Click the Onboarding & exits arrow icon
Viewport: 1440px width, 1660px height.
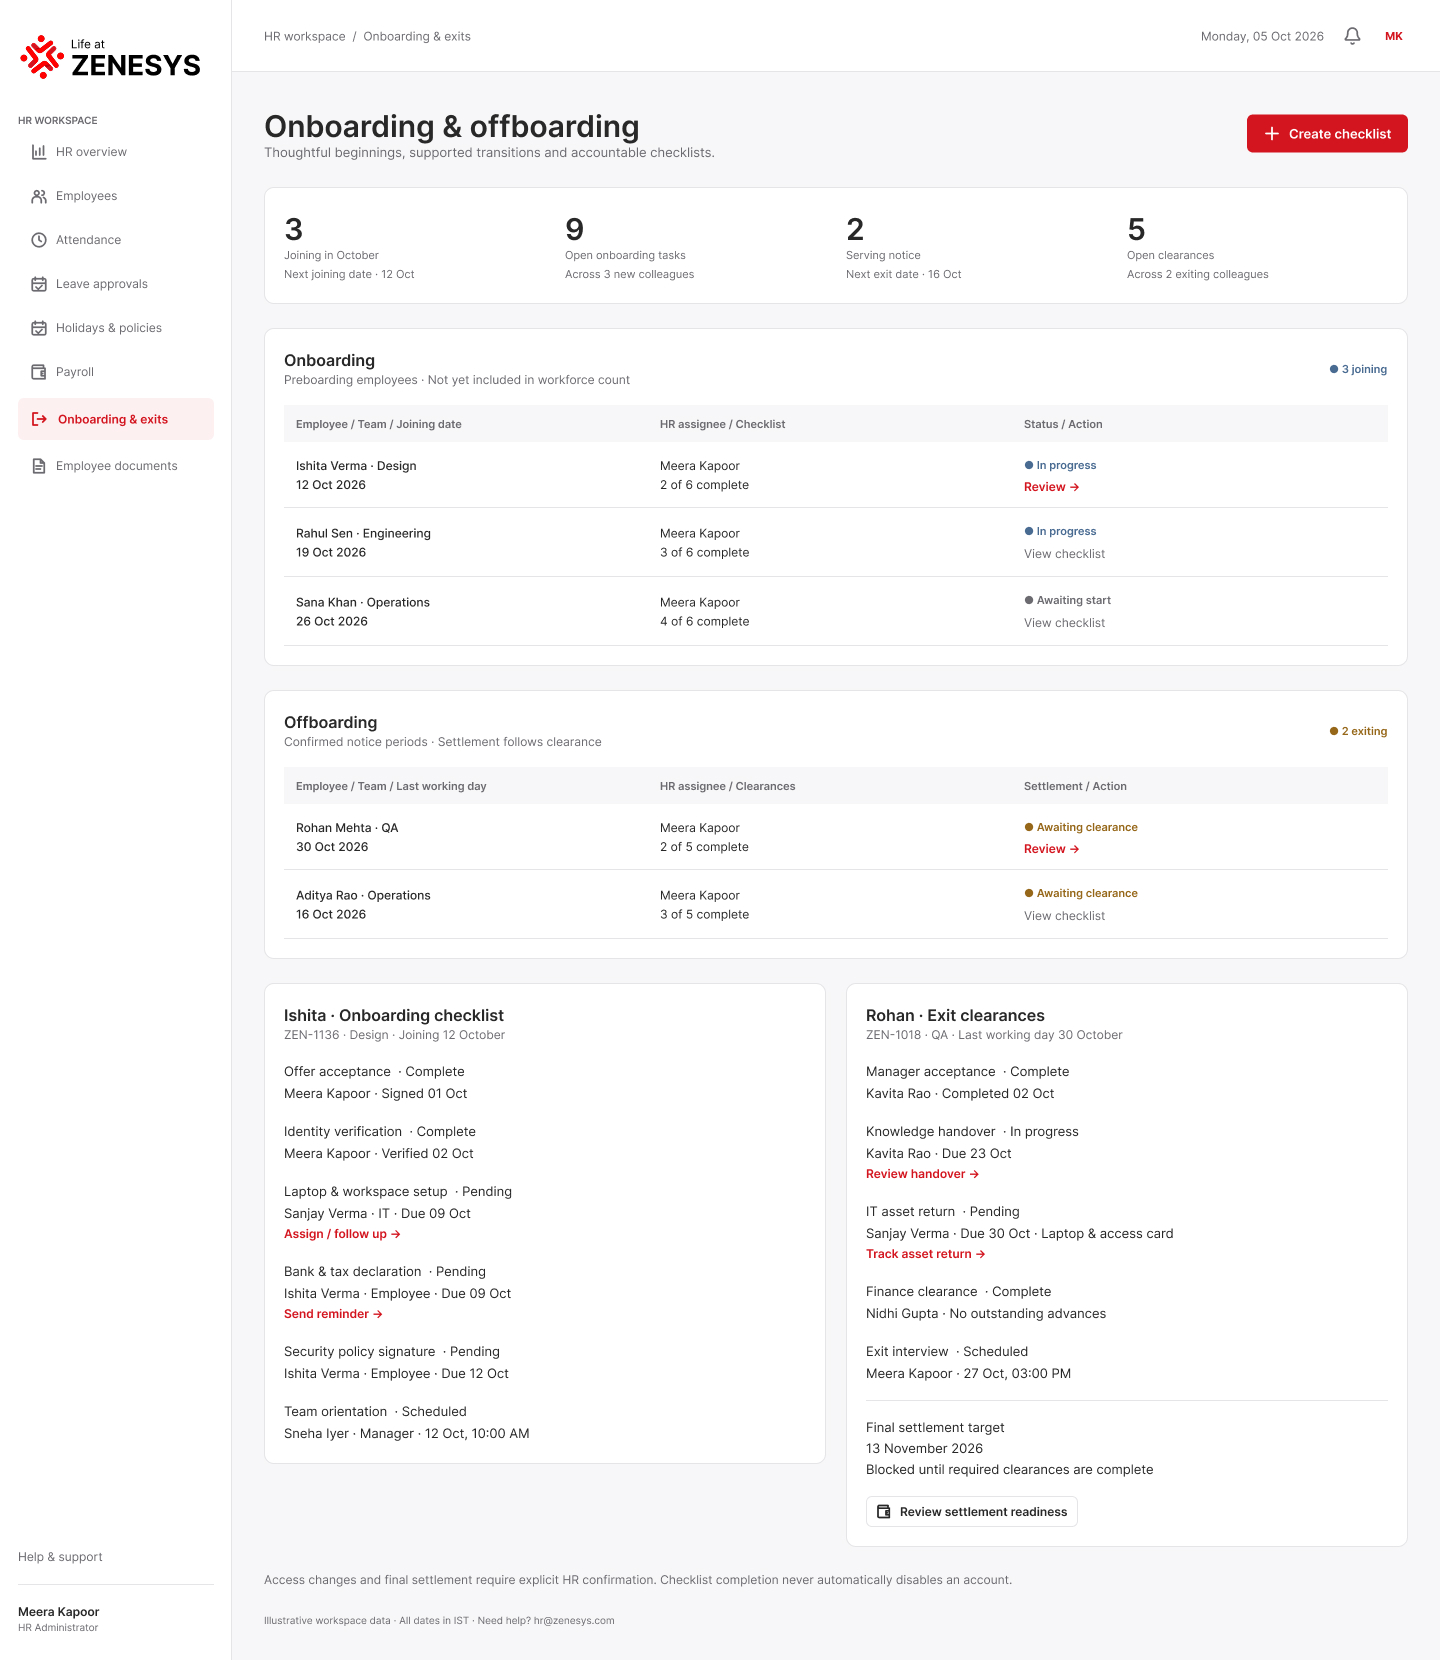tap(39, 419)
